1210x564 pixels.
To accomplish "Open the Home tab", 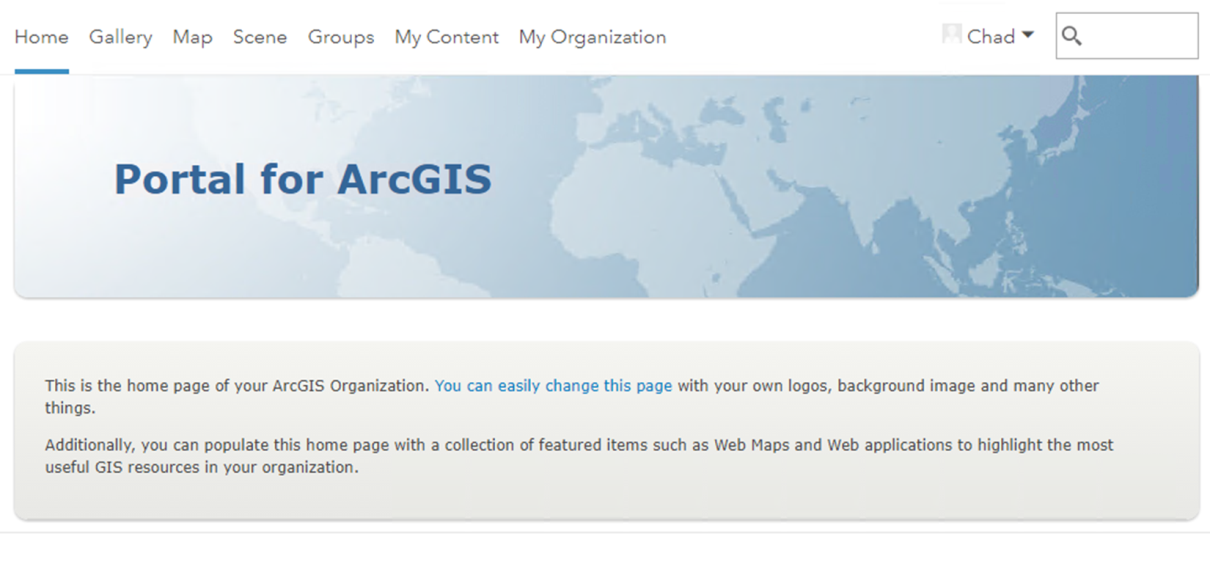I will 41,37.
